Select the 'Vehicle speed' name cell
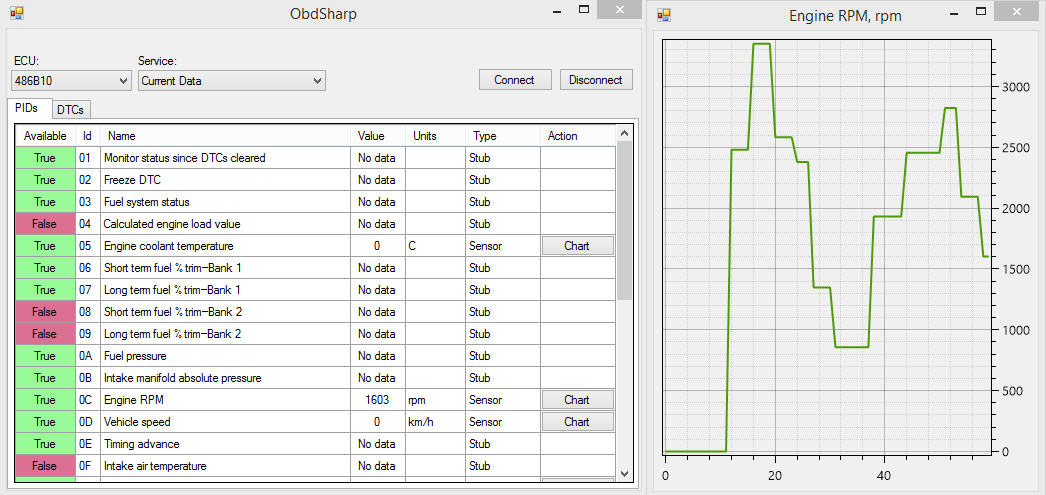Screen dimensions: 1046x495 [x=225, y=422]
